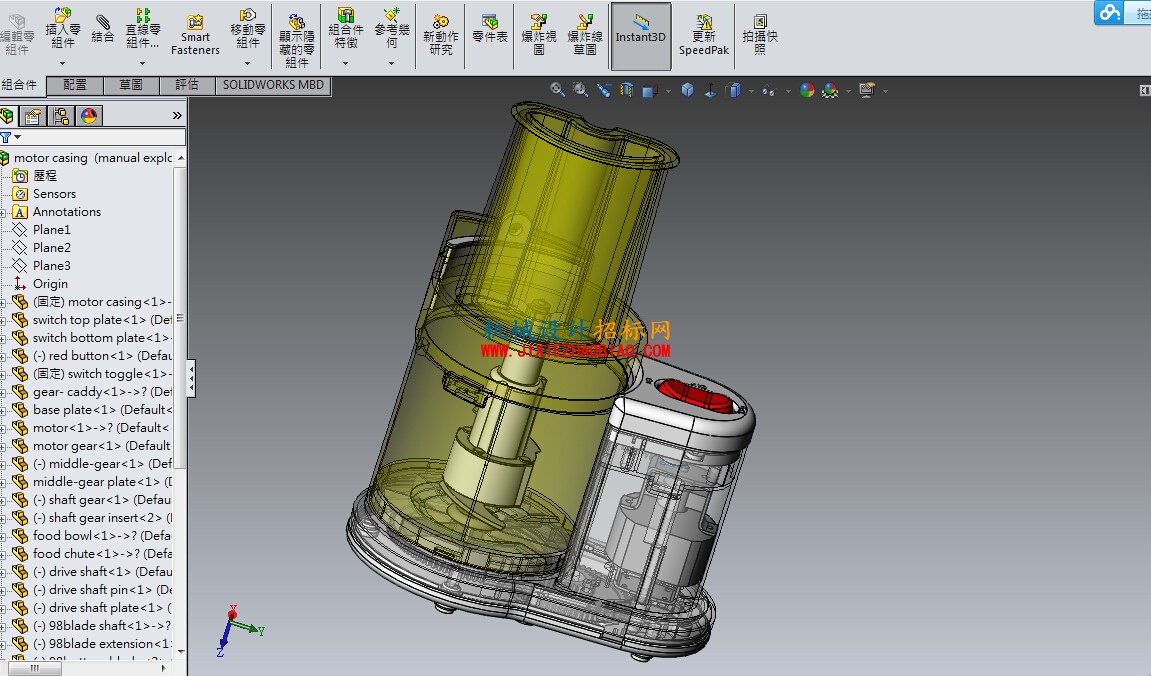Open dropdown under Reference Geometry (參考幾何)
This screenshot has height=676, width=1151.
click(x=391, y=64)
